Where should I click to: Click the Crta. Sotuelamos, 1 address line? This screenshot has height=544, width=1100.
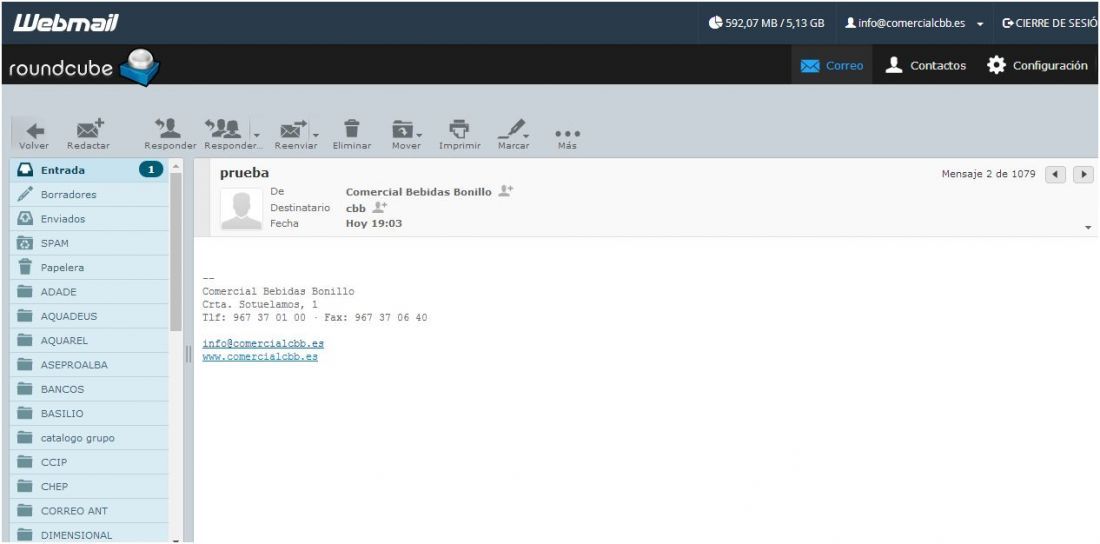[x=260, y=305]
